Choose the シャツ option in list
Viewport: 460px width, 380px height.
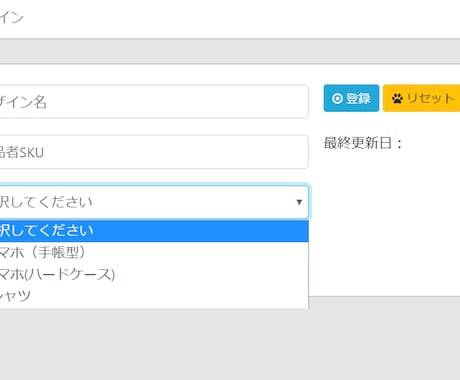point(154,296)
